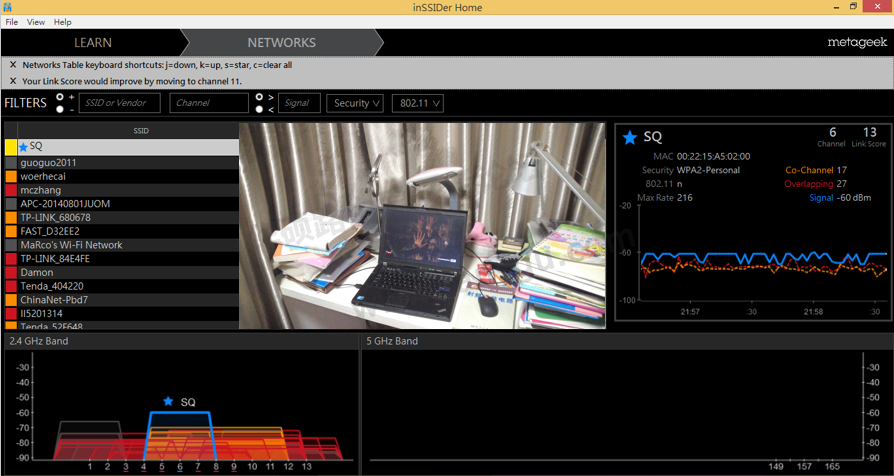894x476 pixels.
Task: Click the star icon beside SQ in list
Action: [23, 147]
